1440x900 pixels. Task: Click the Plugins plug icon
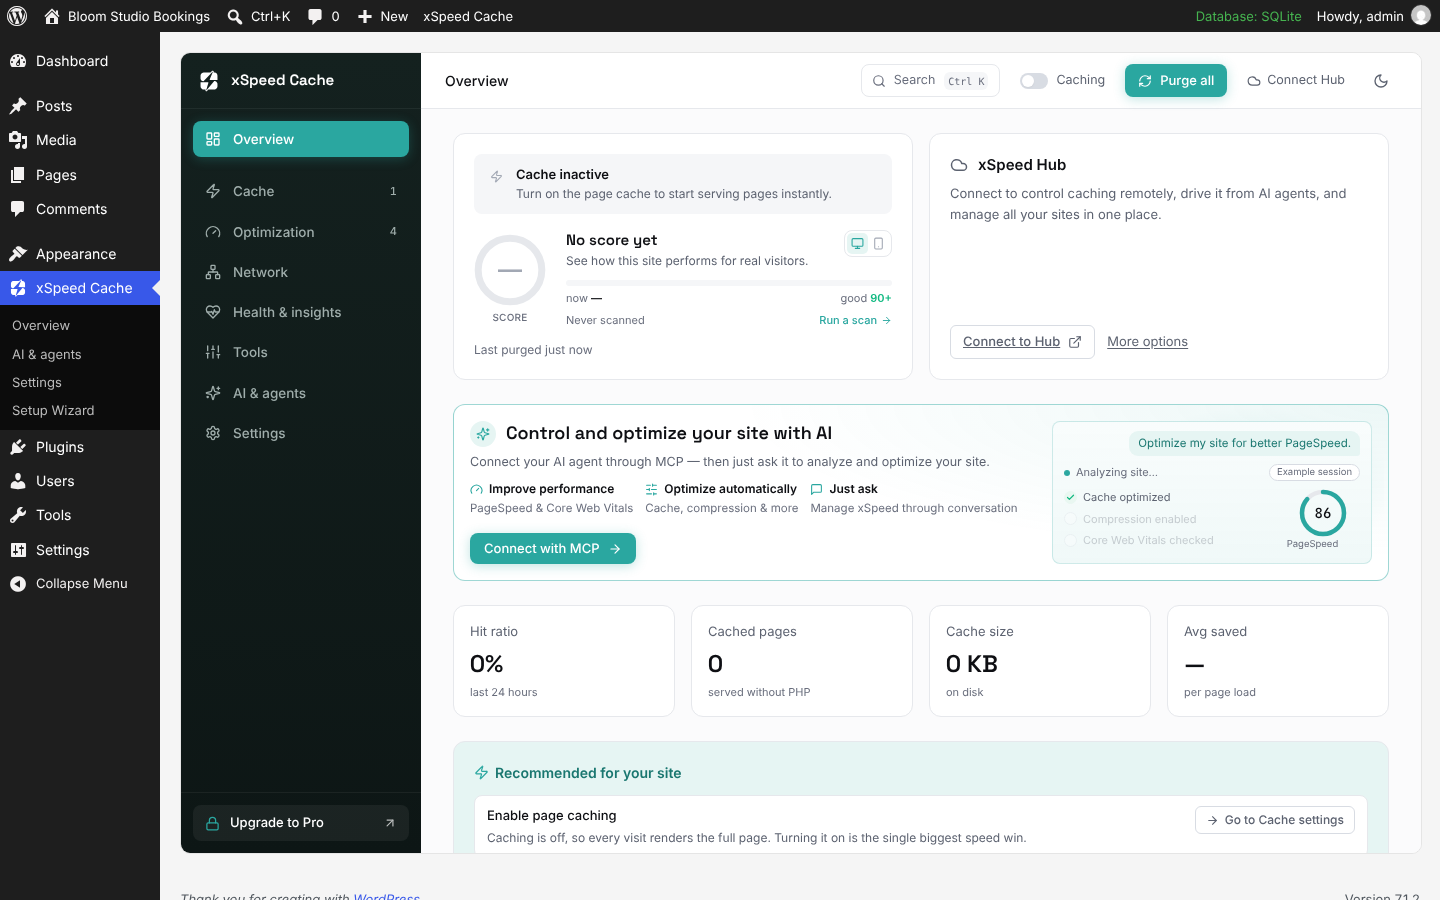click(x=18, y=447)
